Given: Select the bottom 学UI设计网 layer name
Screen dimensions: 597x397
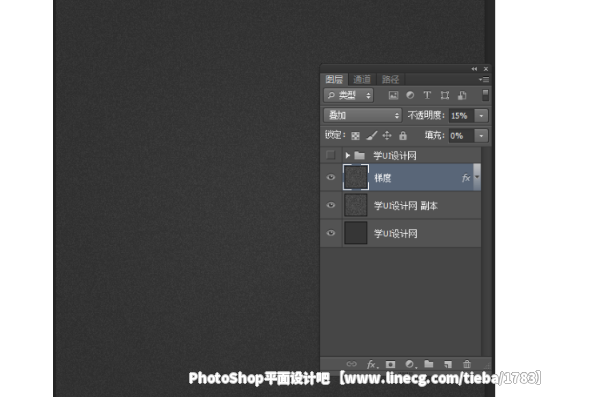Looking at the screenshot, I should tap(396, 234).
